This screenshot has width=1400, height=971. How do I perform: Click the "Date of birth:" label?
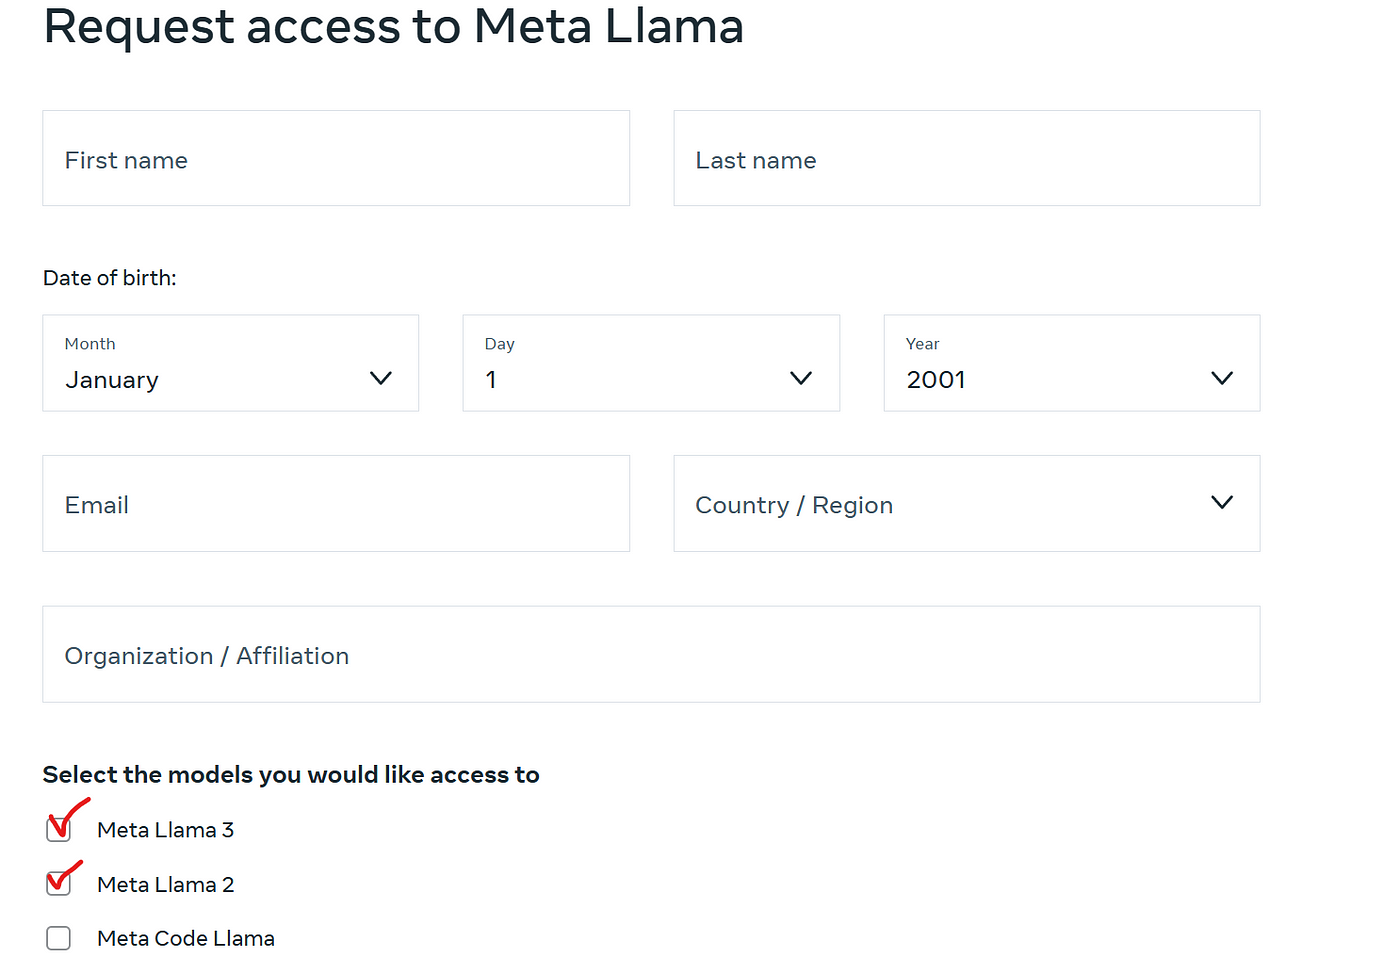coord(110,278)
